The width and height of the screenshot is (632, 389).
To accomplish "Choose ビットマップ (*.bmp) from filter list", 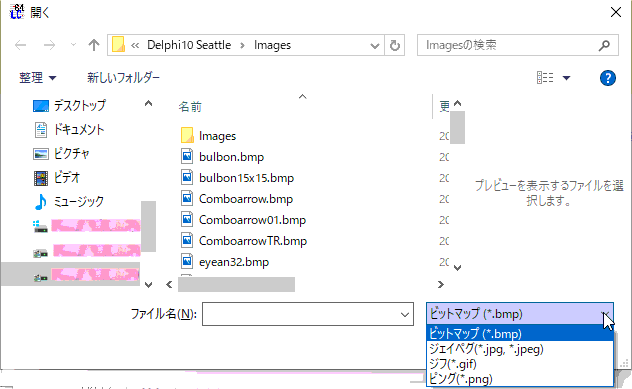I will (x=520, y=334).
